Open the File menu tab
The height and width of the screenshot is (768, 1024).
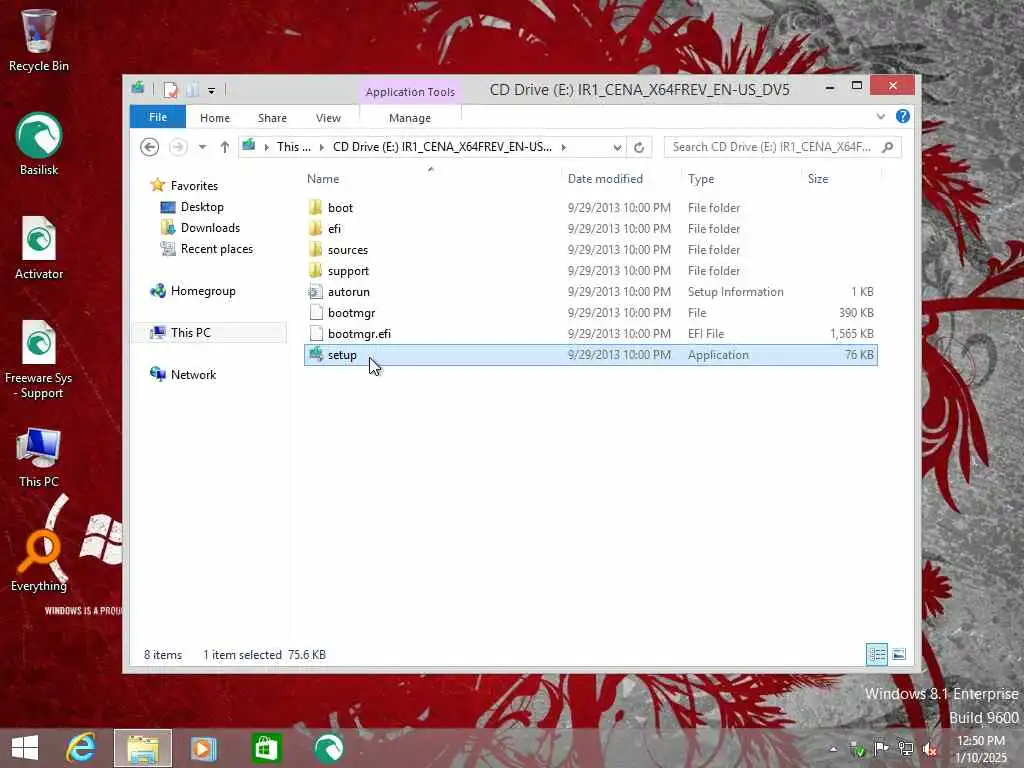click(157, 117)
